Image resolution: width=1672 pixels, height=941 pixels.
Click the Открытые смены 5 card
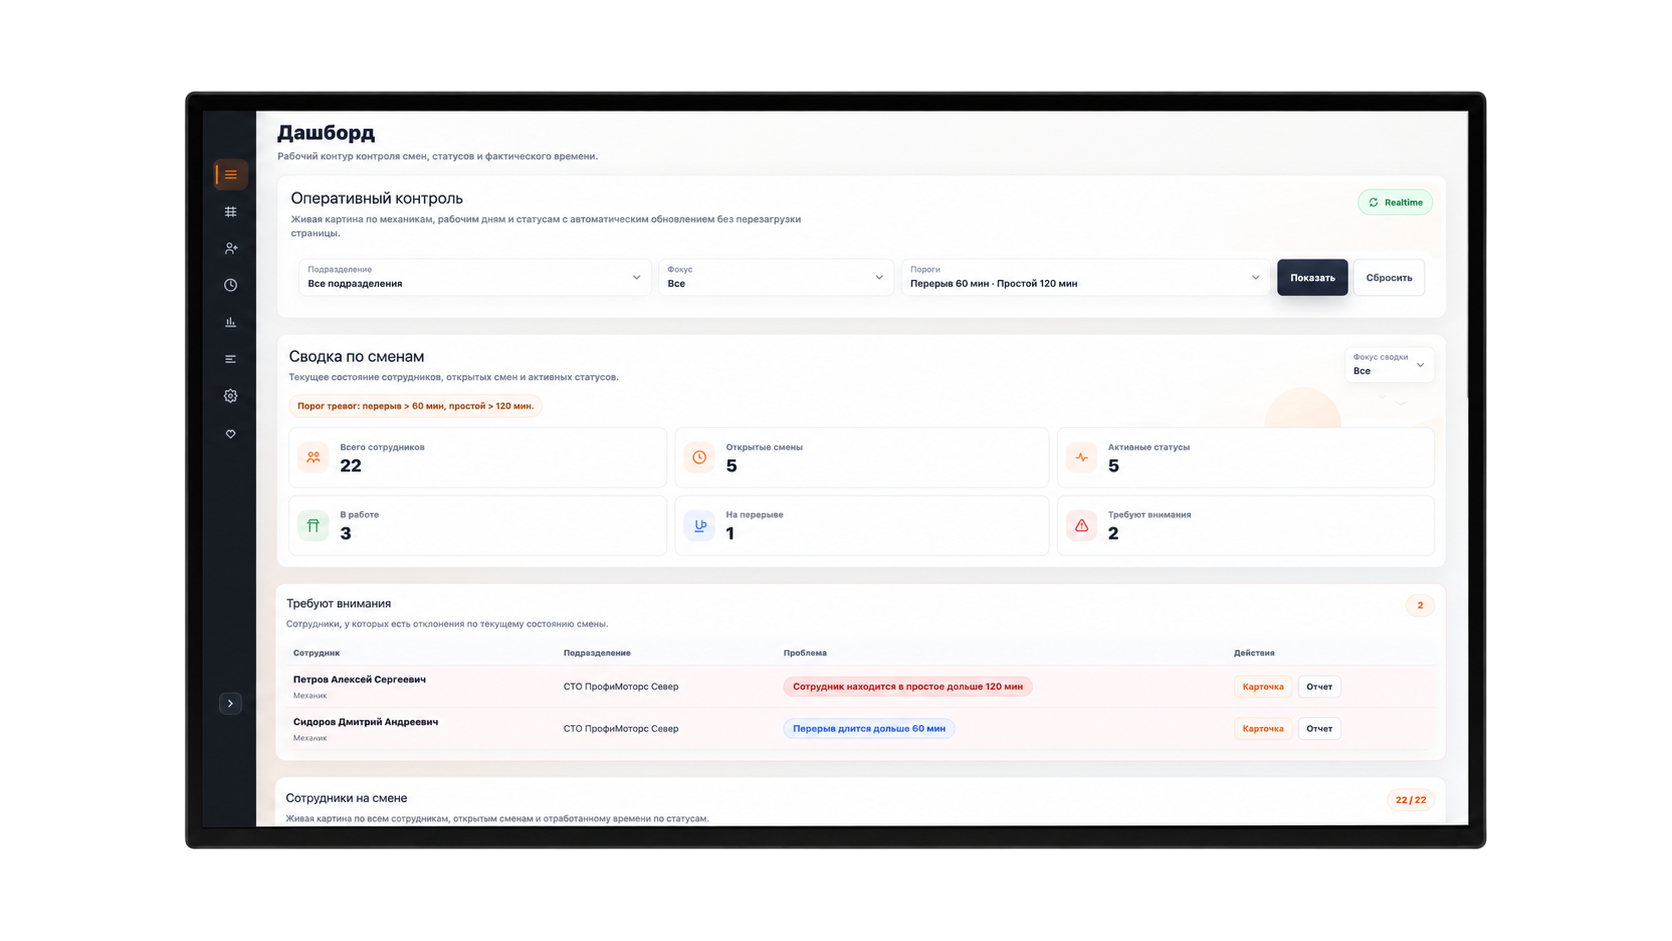pos(862,457)
